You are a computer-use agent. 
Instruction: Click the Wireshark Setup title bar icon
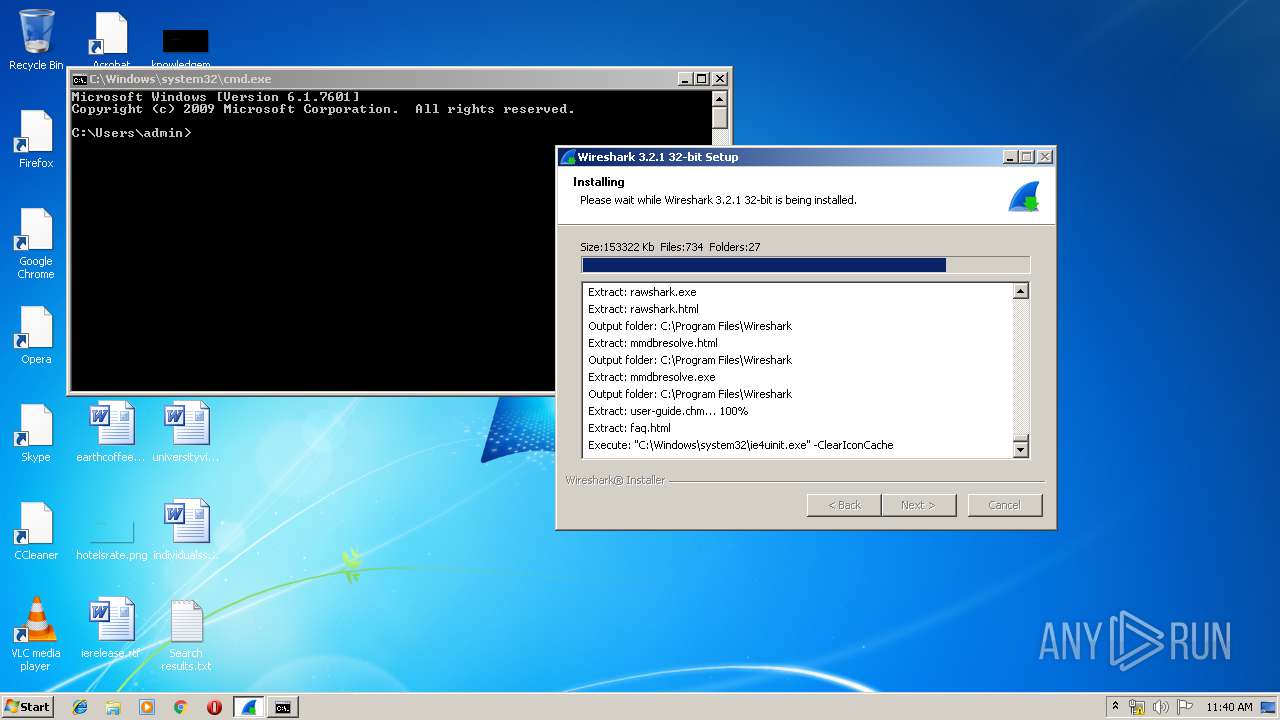coord(569,157)
